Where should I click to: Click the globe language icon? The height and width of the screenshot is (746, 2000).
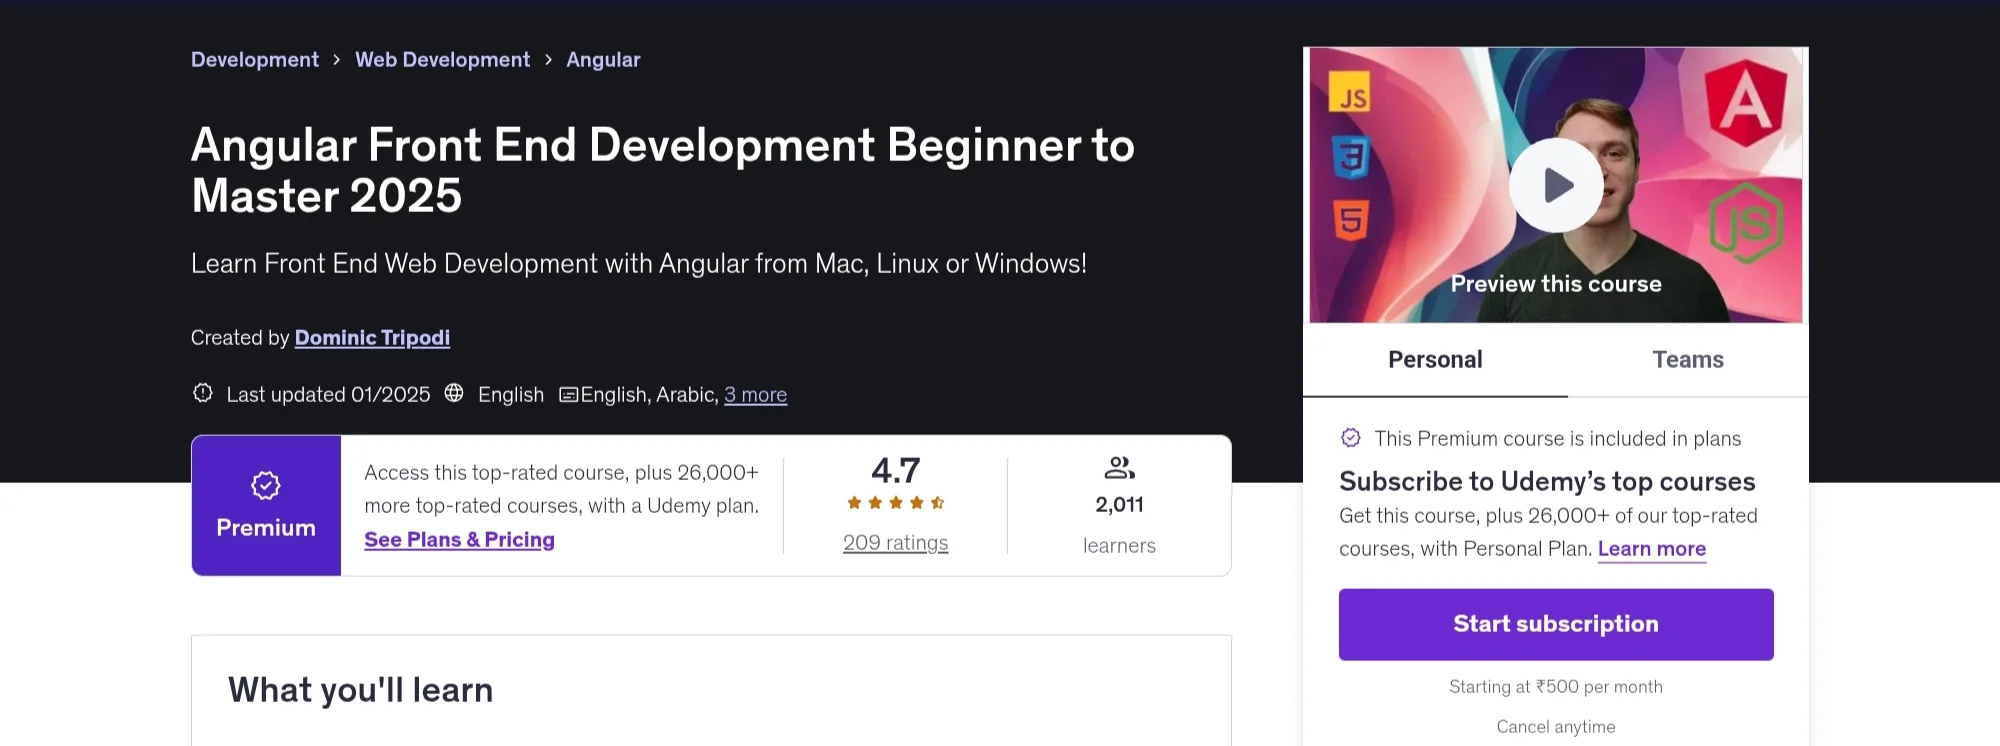point(454,393)
